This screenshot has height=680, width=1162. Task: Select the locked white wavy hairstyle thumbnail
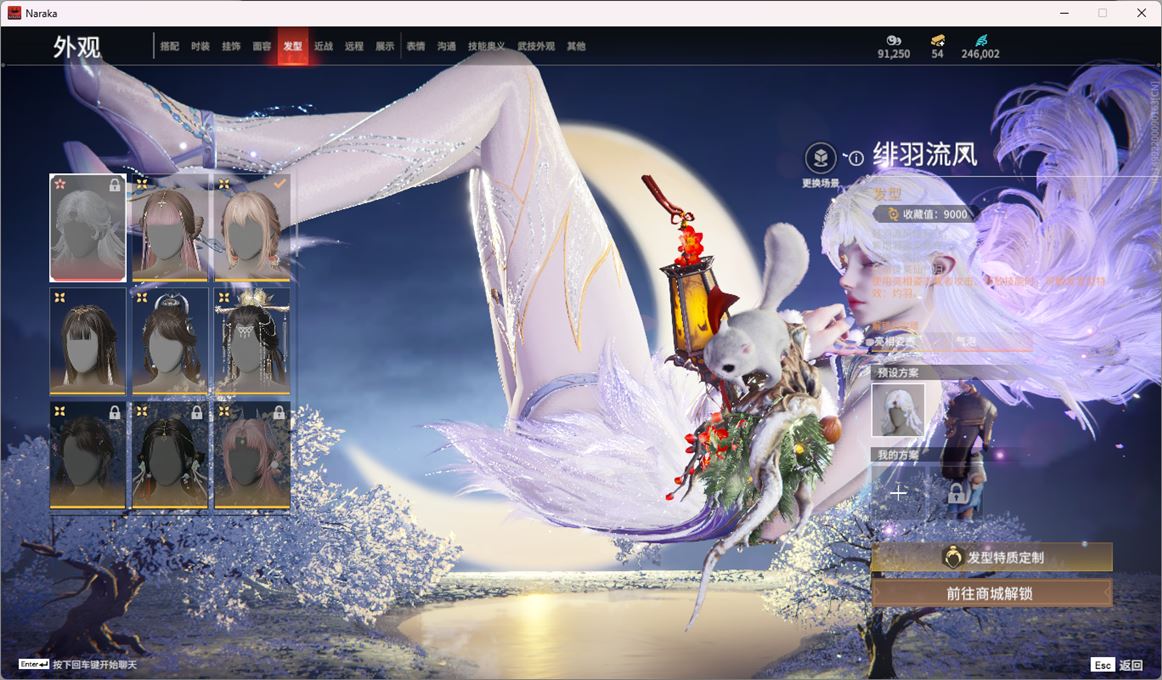point(87,227)
